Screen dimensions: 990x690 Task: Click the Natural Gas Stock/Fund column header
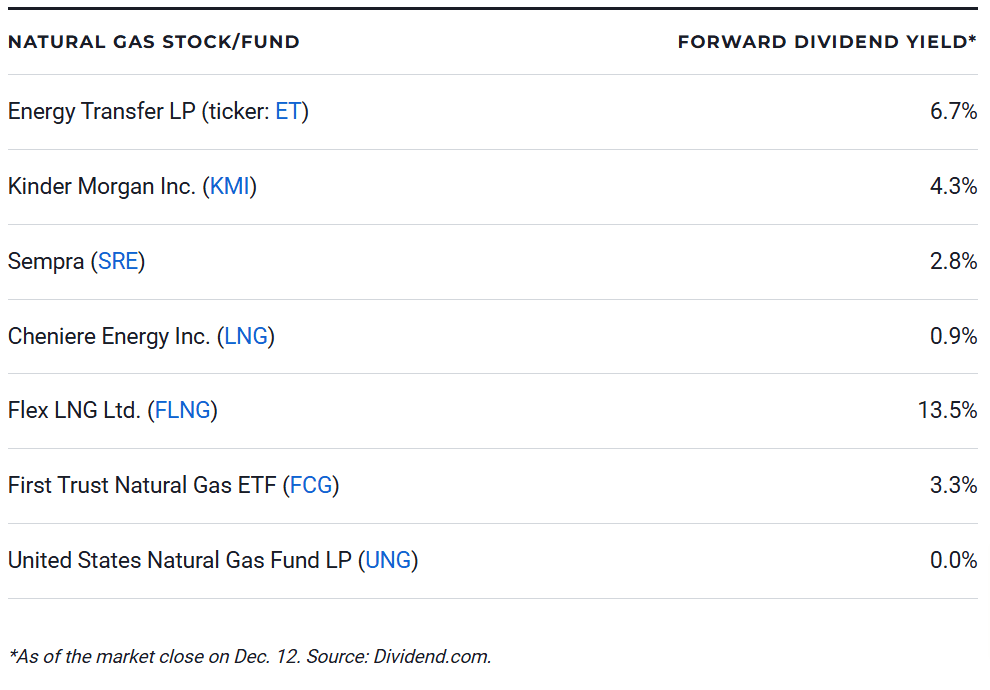[154, 42]
